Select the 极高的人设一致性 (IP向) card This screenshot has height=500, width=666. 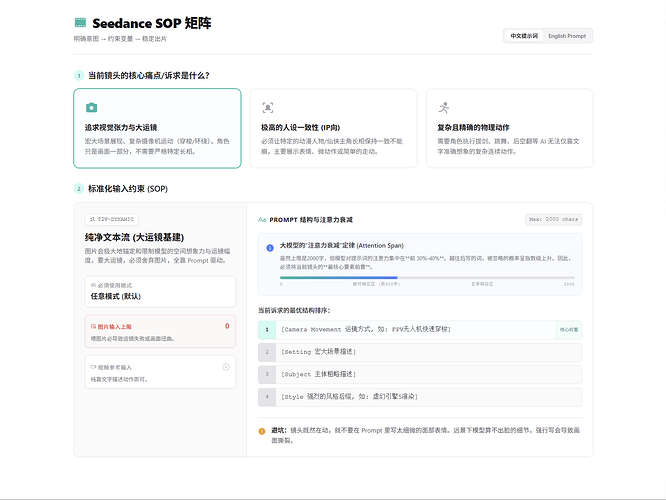click(x=333, y=128)
